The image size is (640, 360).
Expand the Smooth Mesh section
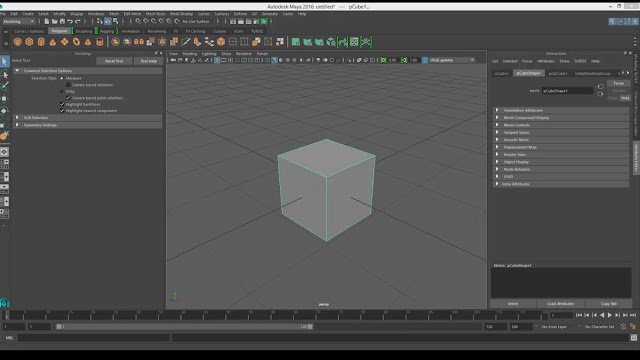[x=497, y=140]
